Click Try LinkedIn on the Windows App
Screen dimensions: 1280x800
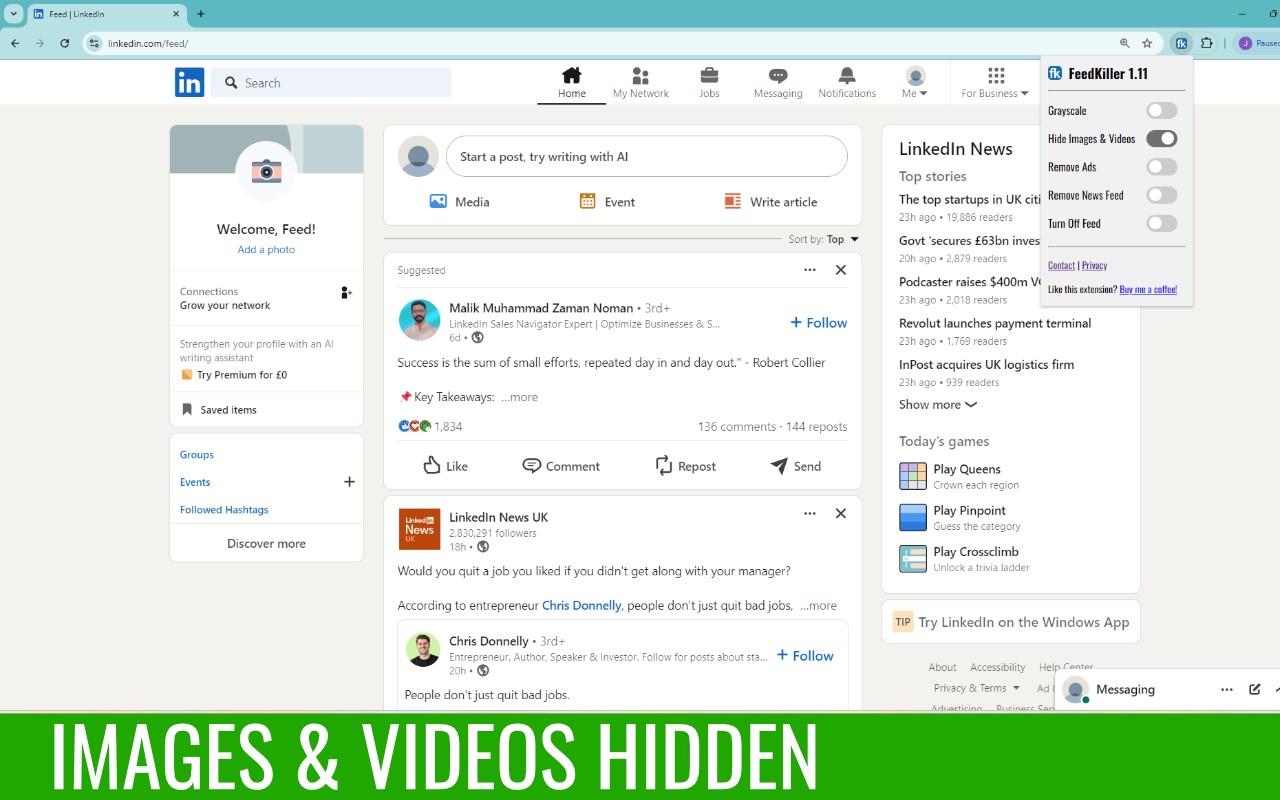click(1011, 622)
